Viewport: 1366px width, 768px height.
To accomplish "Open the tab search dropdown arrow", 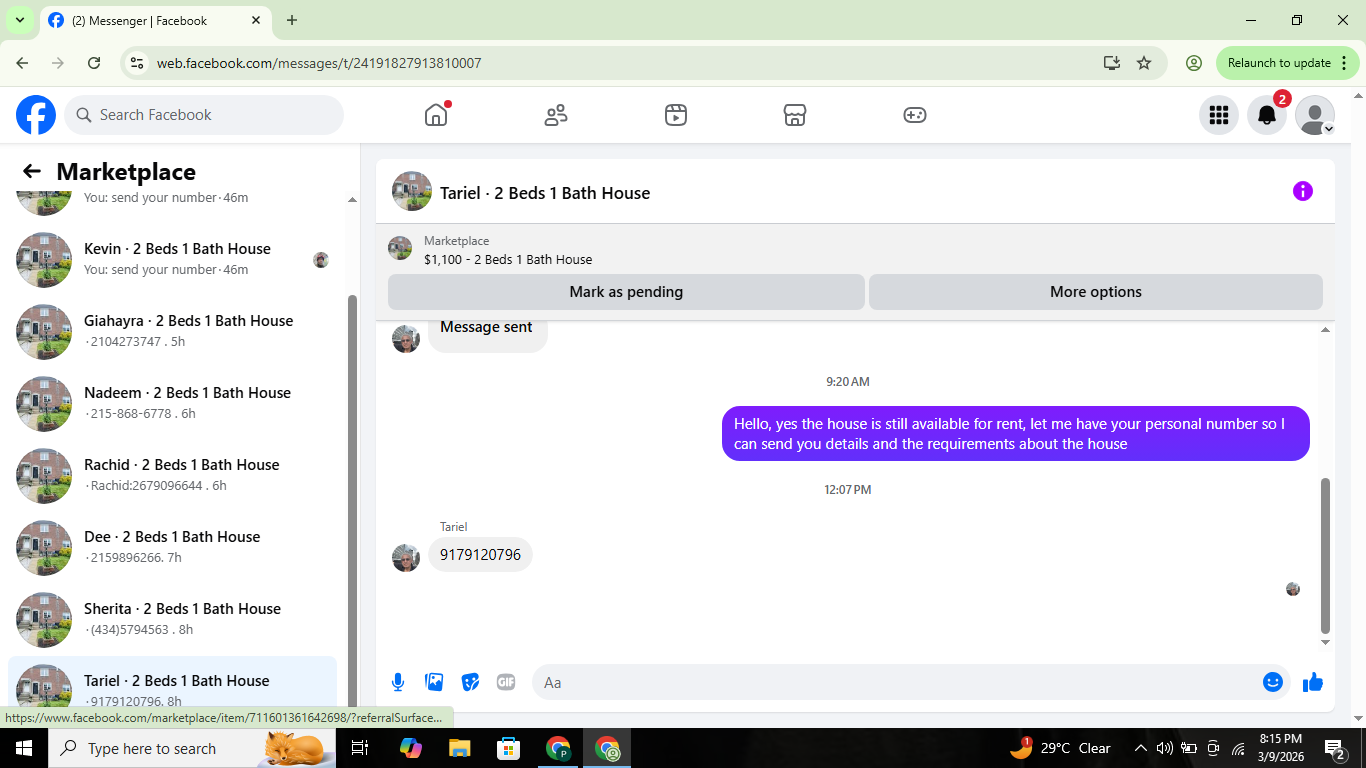I will tap(19, 20).
